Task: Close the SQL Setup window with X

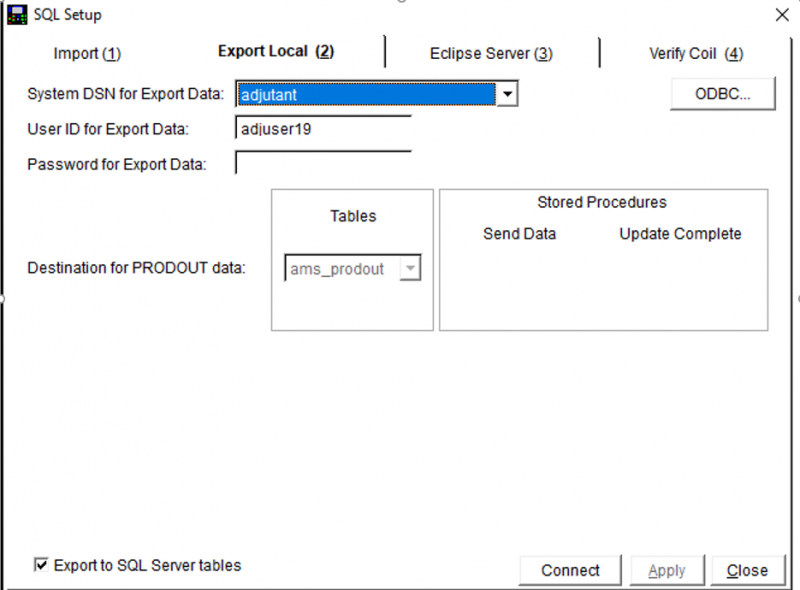Action: click(x=781, y=15)
